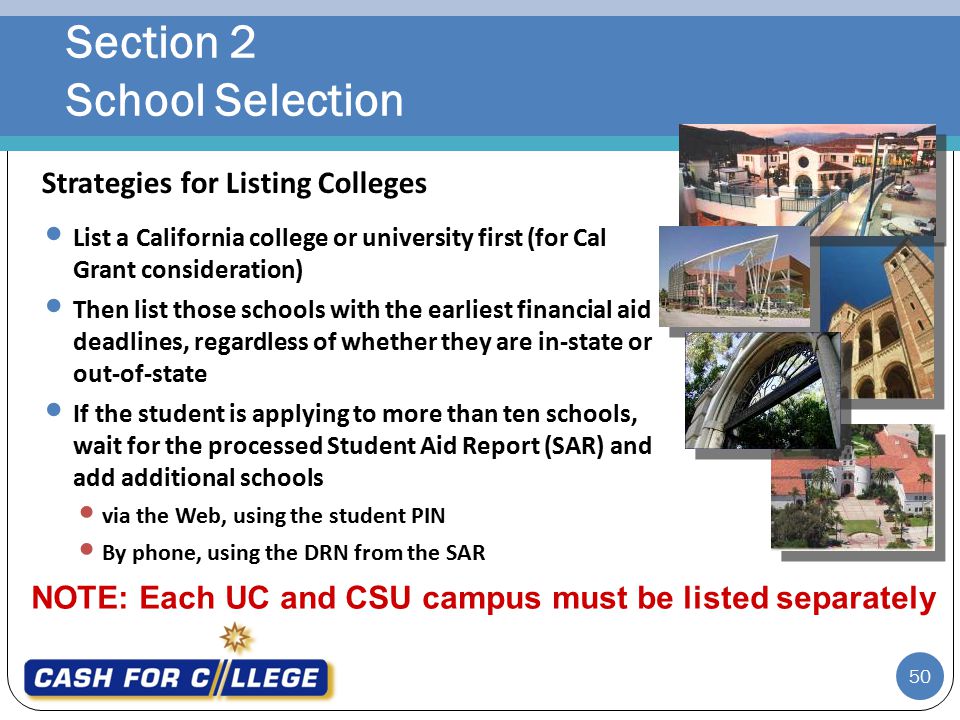
Task: Click the blue bullet beside 'List a California college'
Action: (54, 234)
